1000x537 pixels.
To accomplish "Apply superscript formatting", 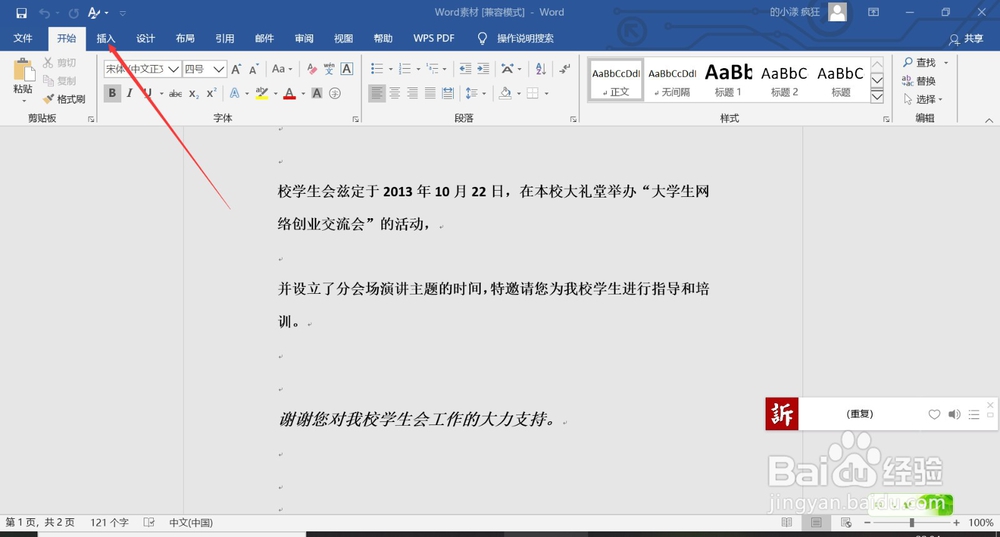I will pyautogui.click(x=212, y=94).
